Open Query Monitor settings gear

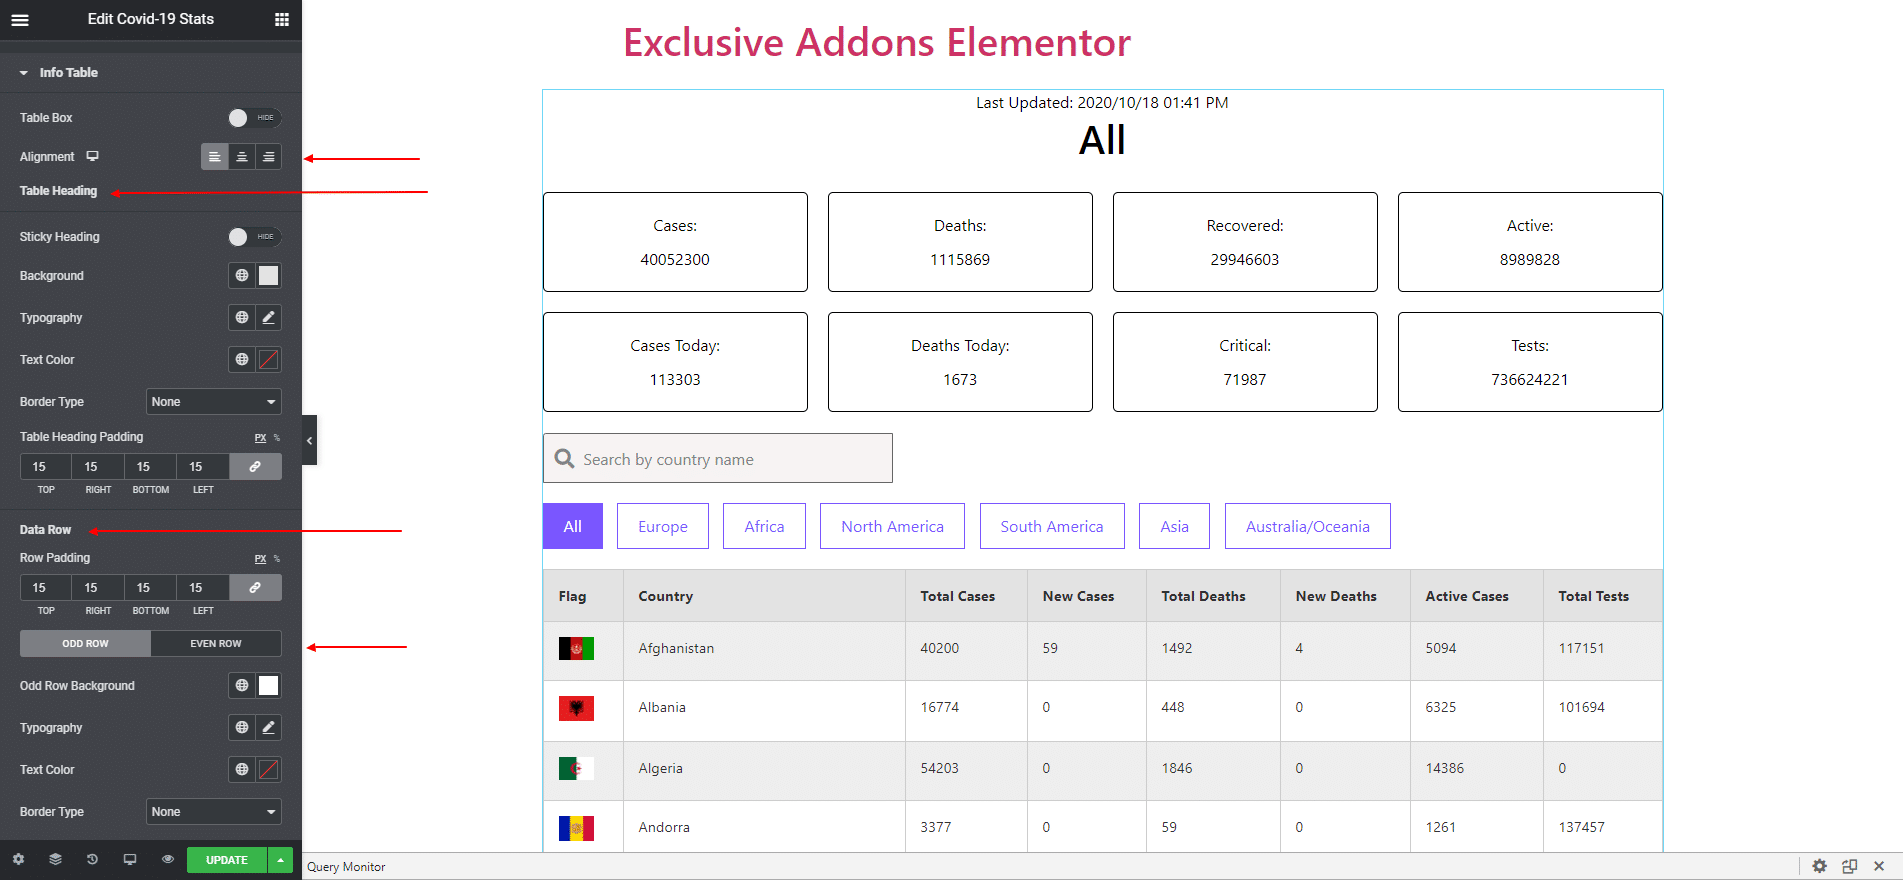[x=1819, y=866]
